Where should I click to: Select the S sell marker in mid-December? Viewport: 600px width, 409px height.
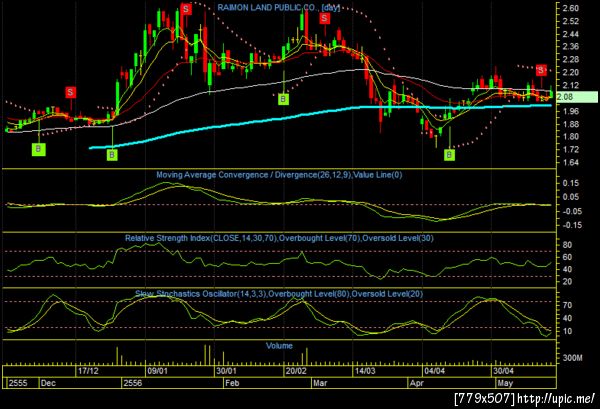coord(70,92)
